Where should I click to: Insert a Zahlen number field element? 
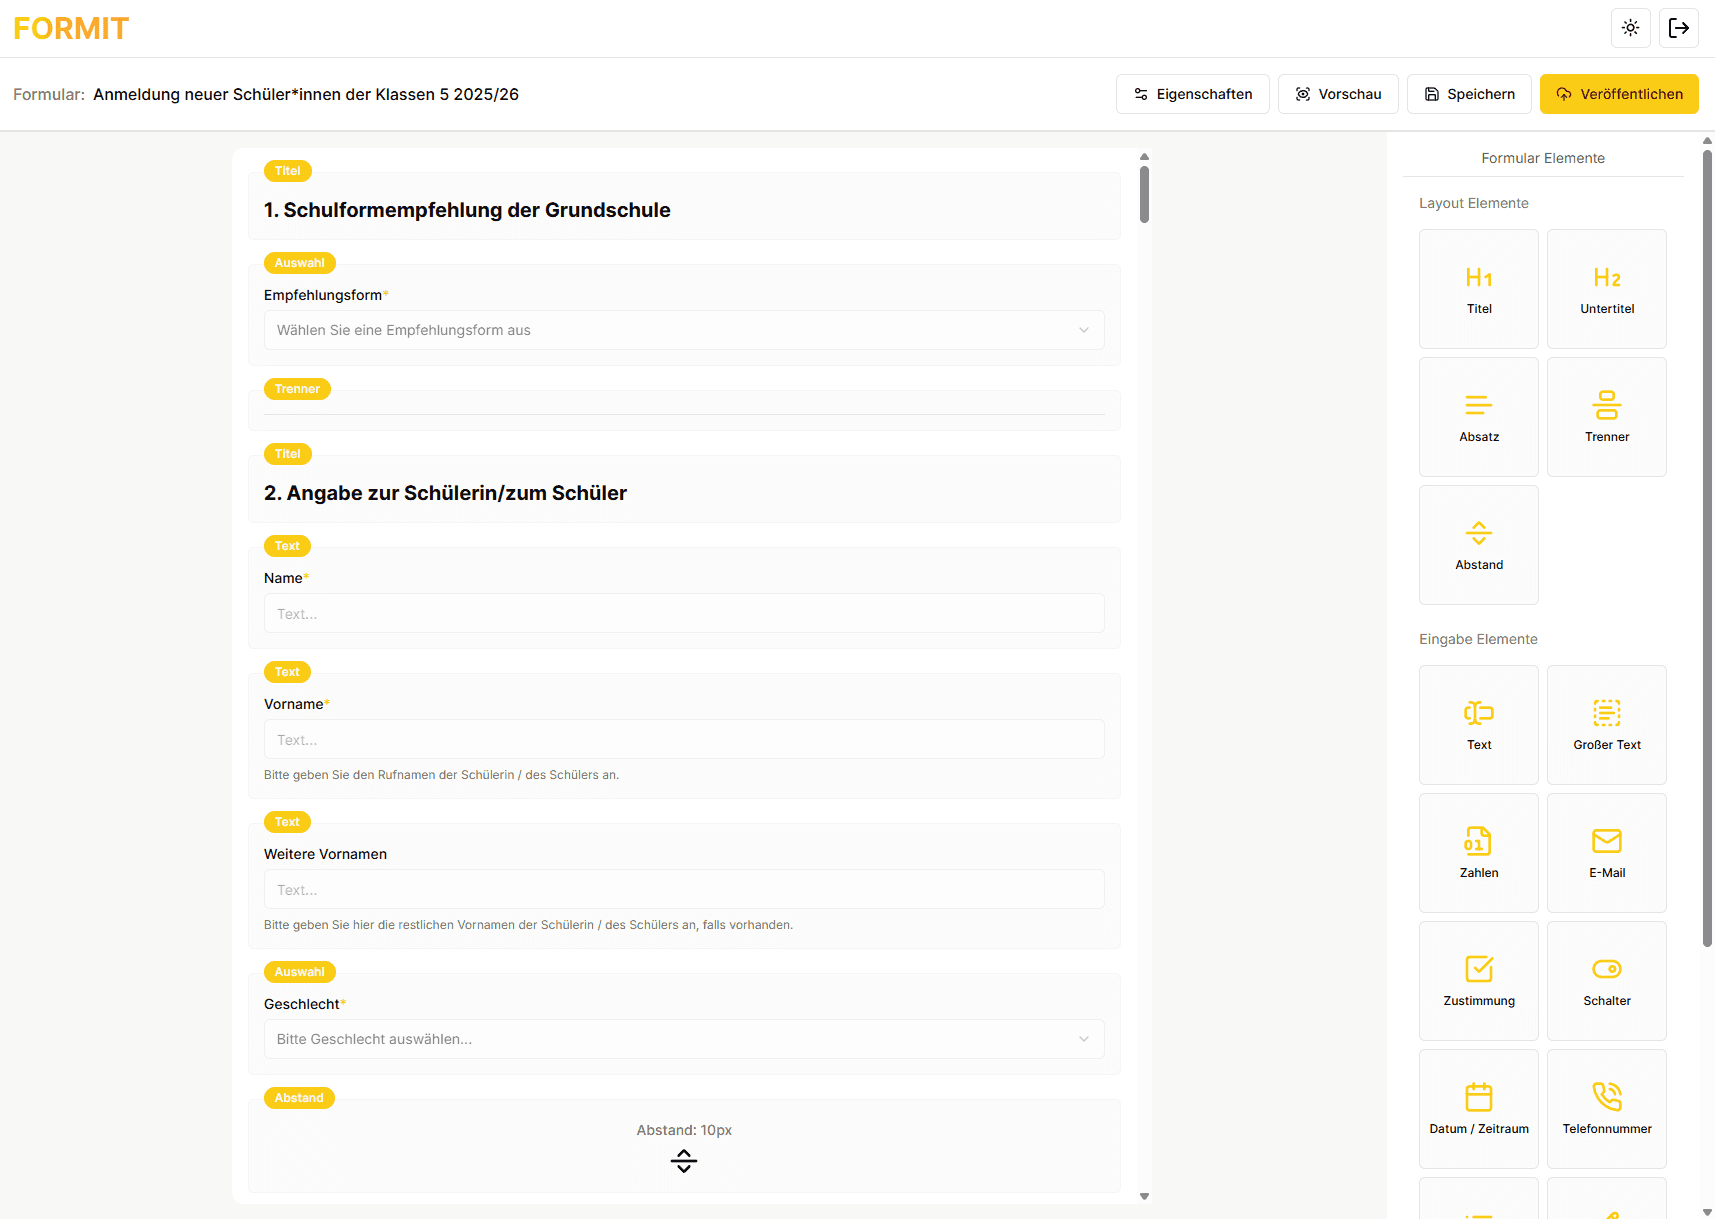click(x=1478, y=853)
